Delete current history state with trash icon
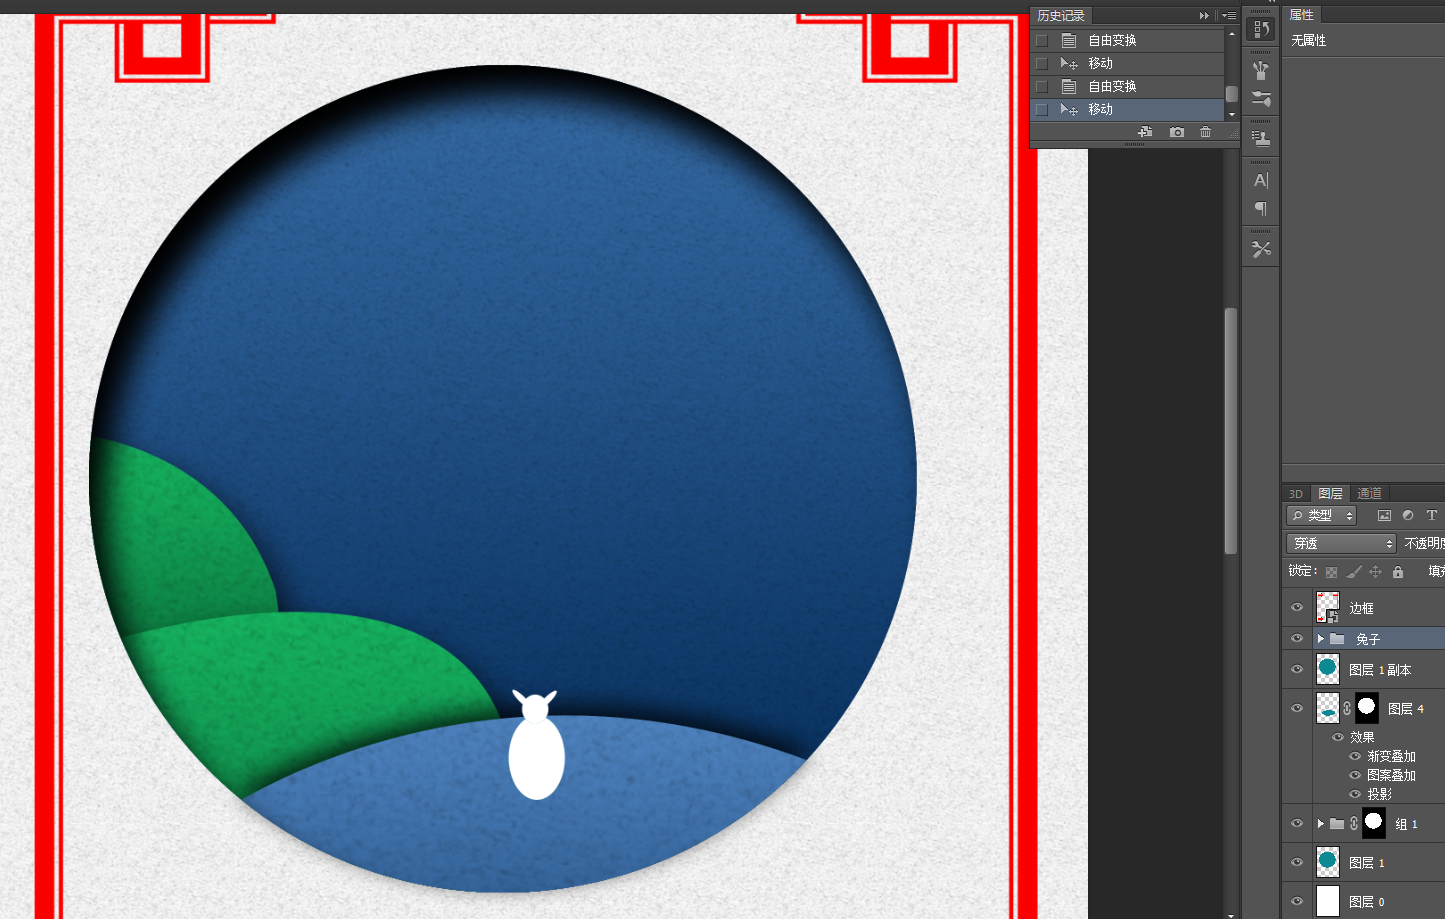 [x=1205, y=132]
